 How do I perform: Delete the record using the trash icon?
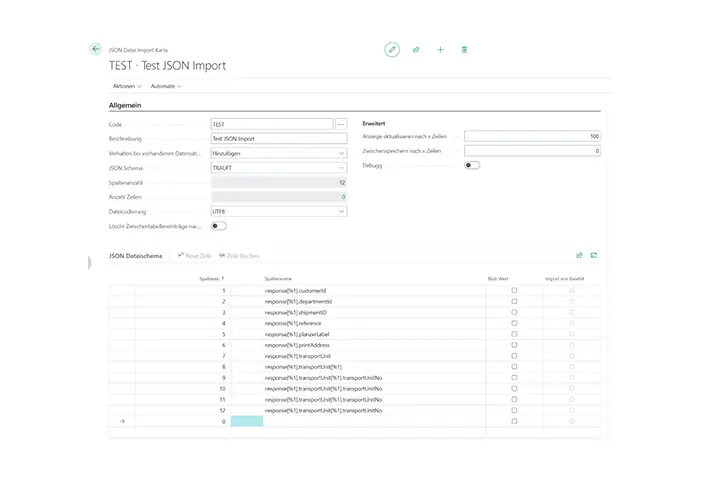click(464, 49)
